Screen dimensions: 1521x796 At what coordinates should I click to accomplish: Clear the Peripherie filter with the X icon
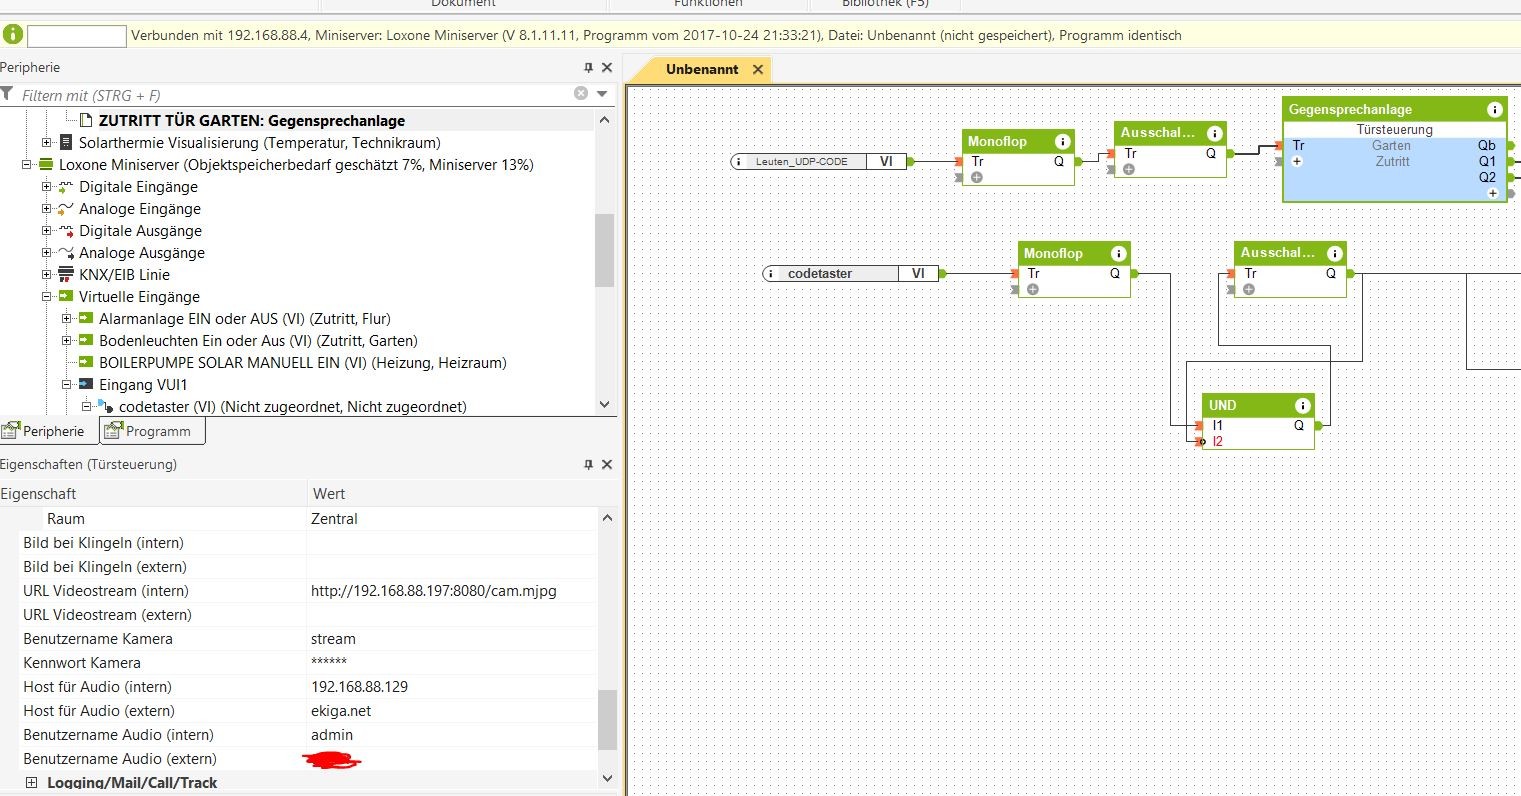tap(581, 93)
